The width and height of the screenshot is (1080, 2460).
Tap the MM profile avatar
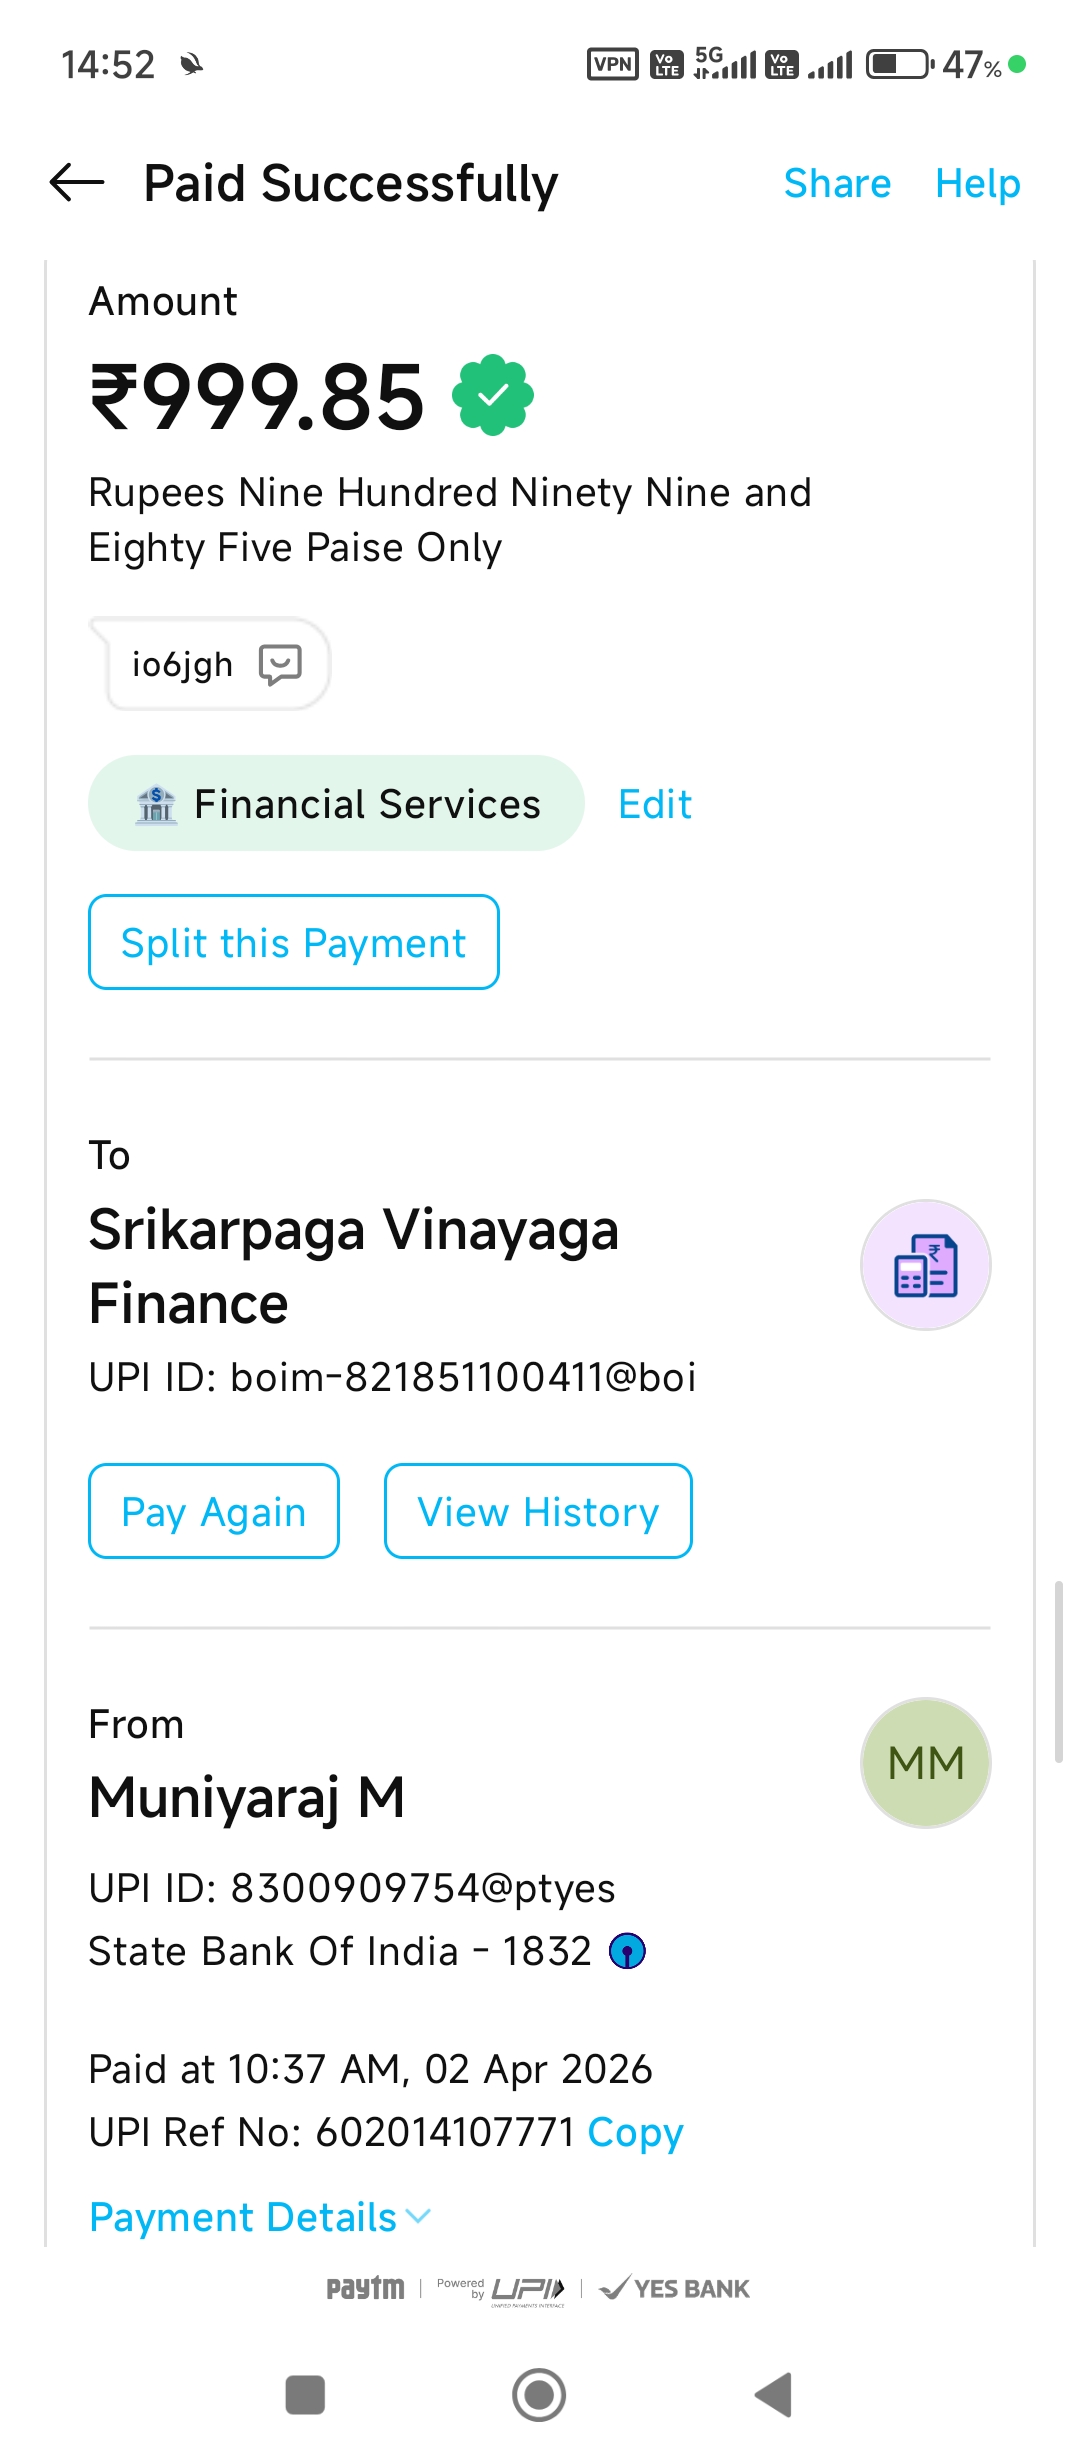925,1763
